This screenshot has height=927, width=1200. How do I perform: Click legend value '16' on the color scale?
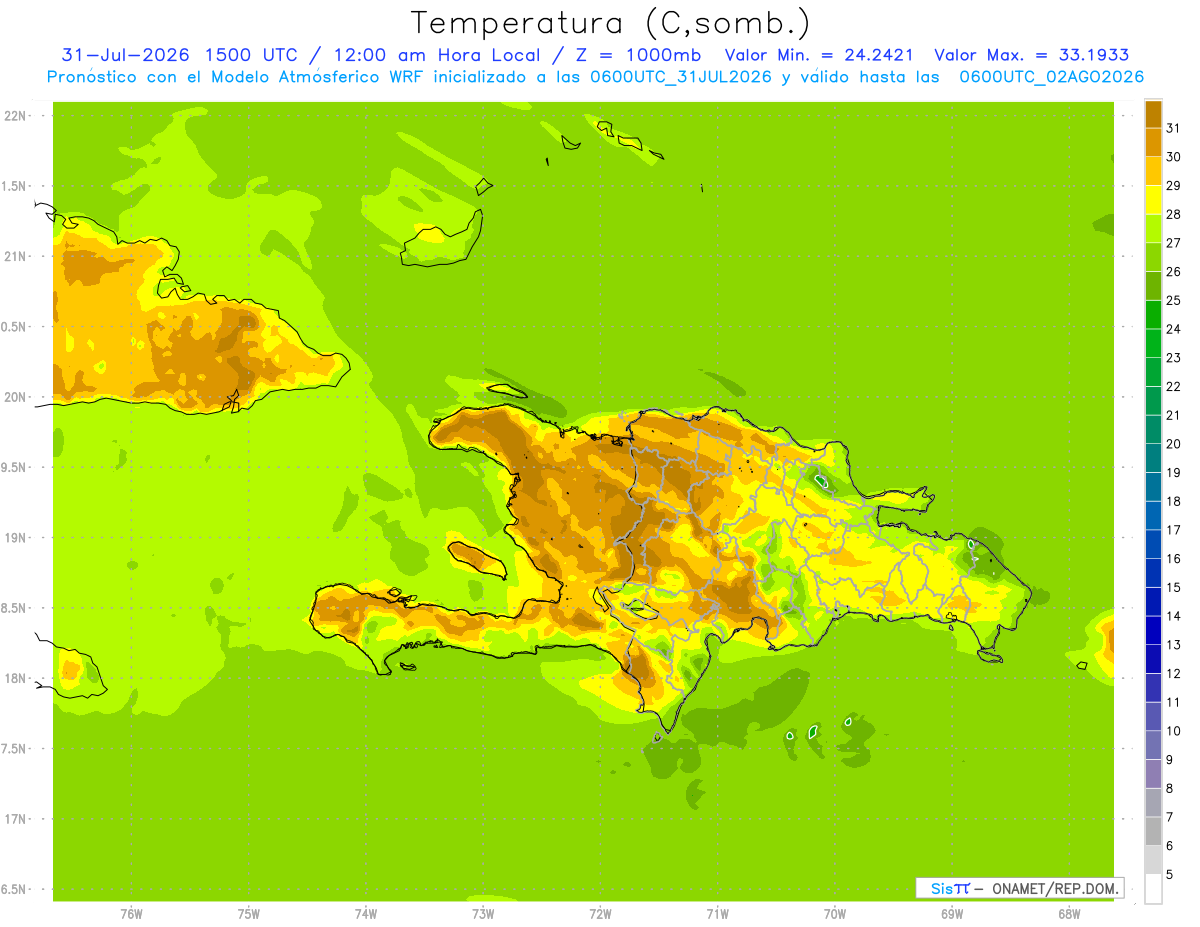pyautogui.click(x=1173, y=559)
